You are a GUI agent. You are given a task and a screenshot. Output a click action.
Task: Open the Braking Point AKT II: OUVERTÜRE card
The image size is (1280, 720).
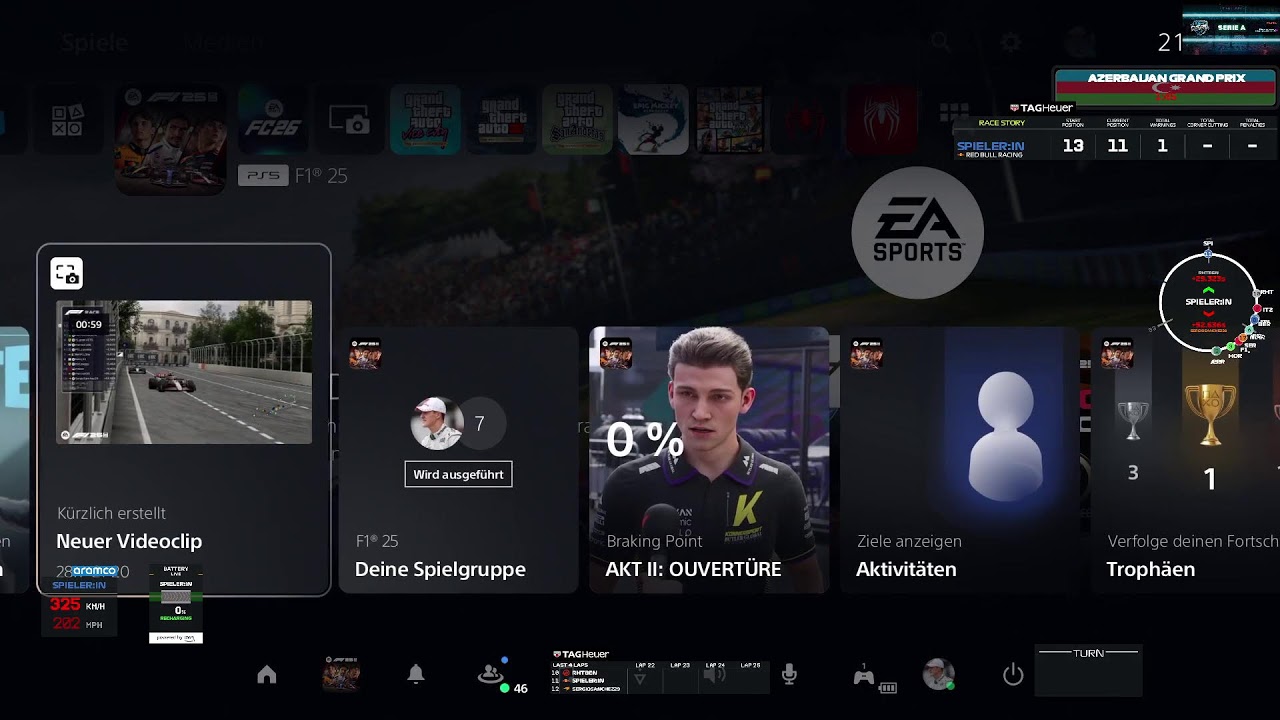click(x=709, y=460)
